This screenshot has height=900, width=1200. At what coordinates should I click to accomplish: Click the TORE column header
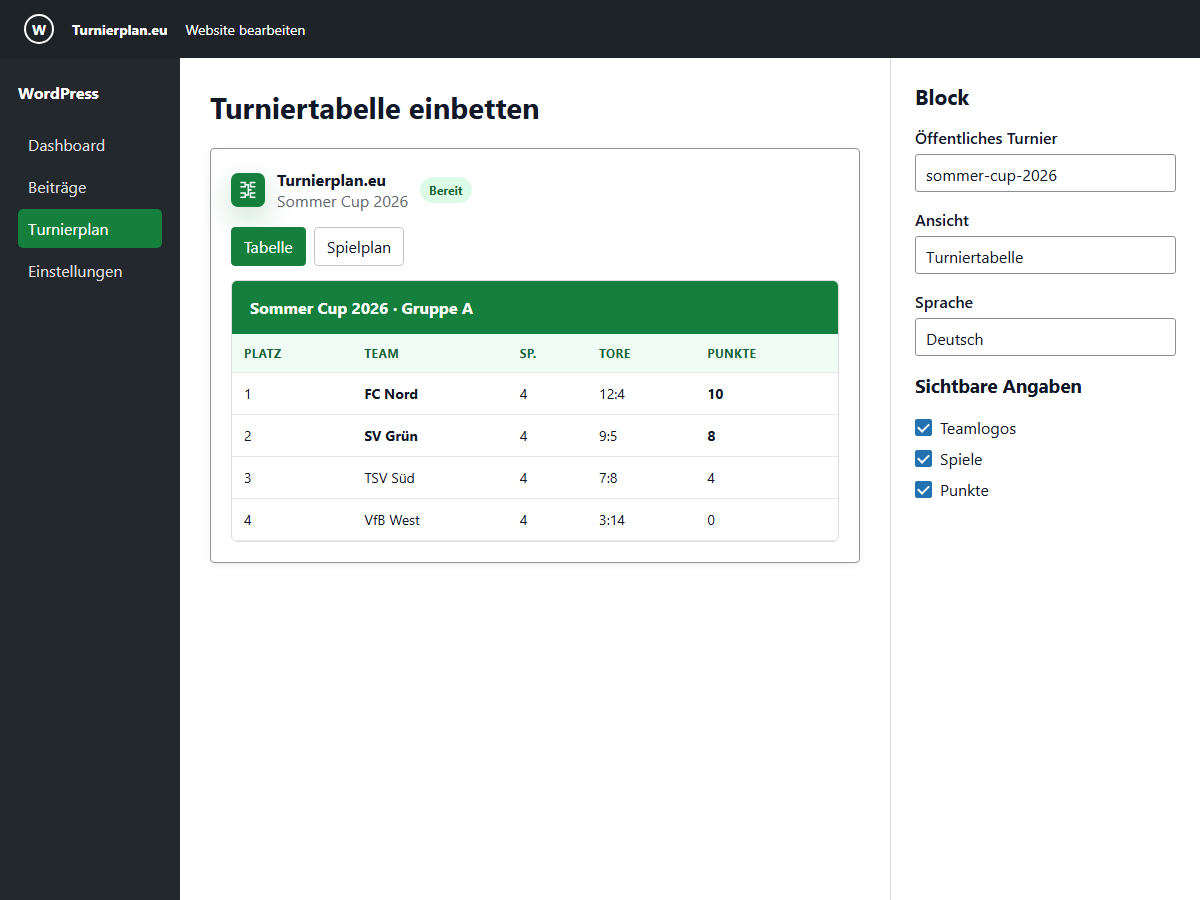615,354
